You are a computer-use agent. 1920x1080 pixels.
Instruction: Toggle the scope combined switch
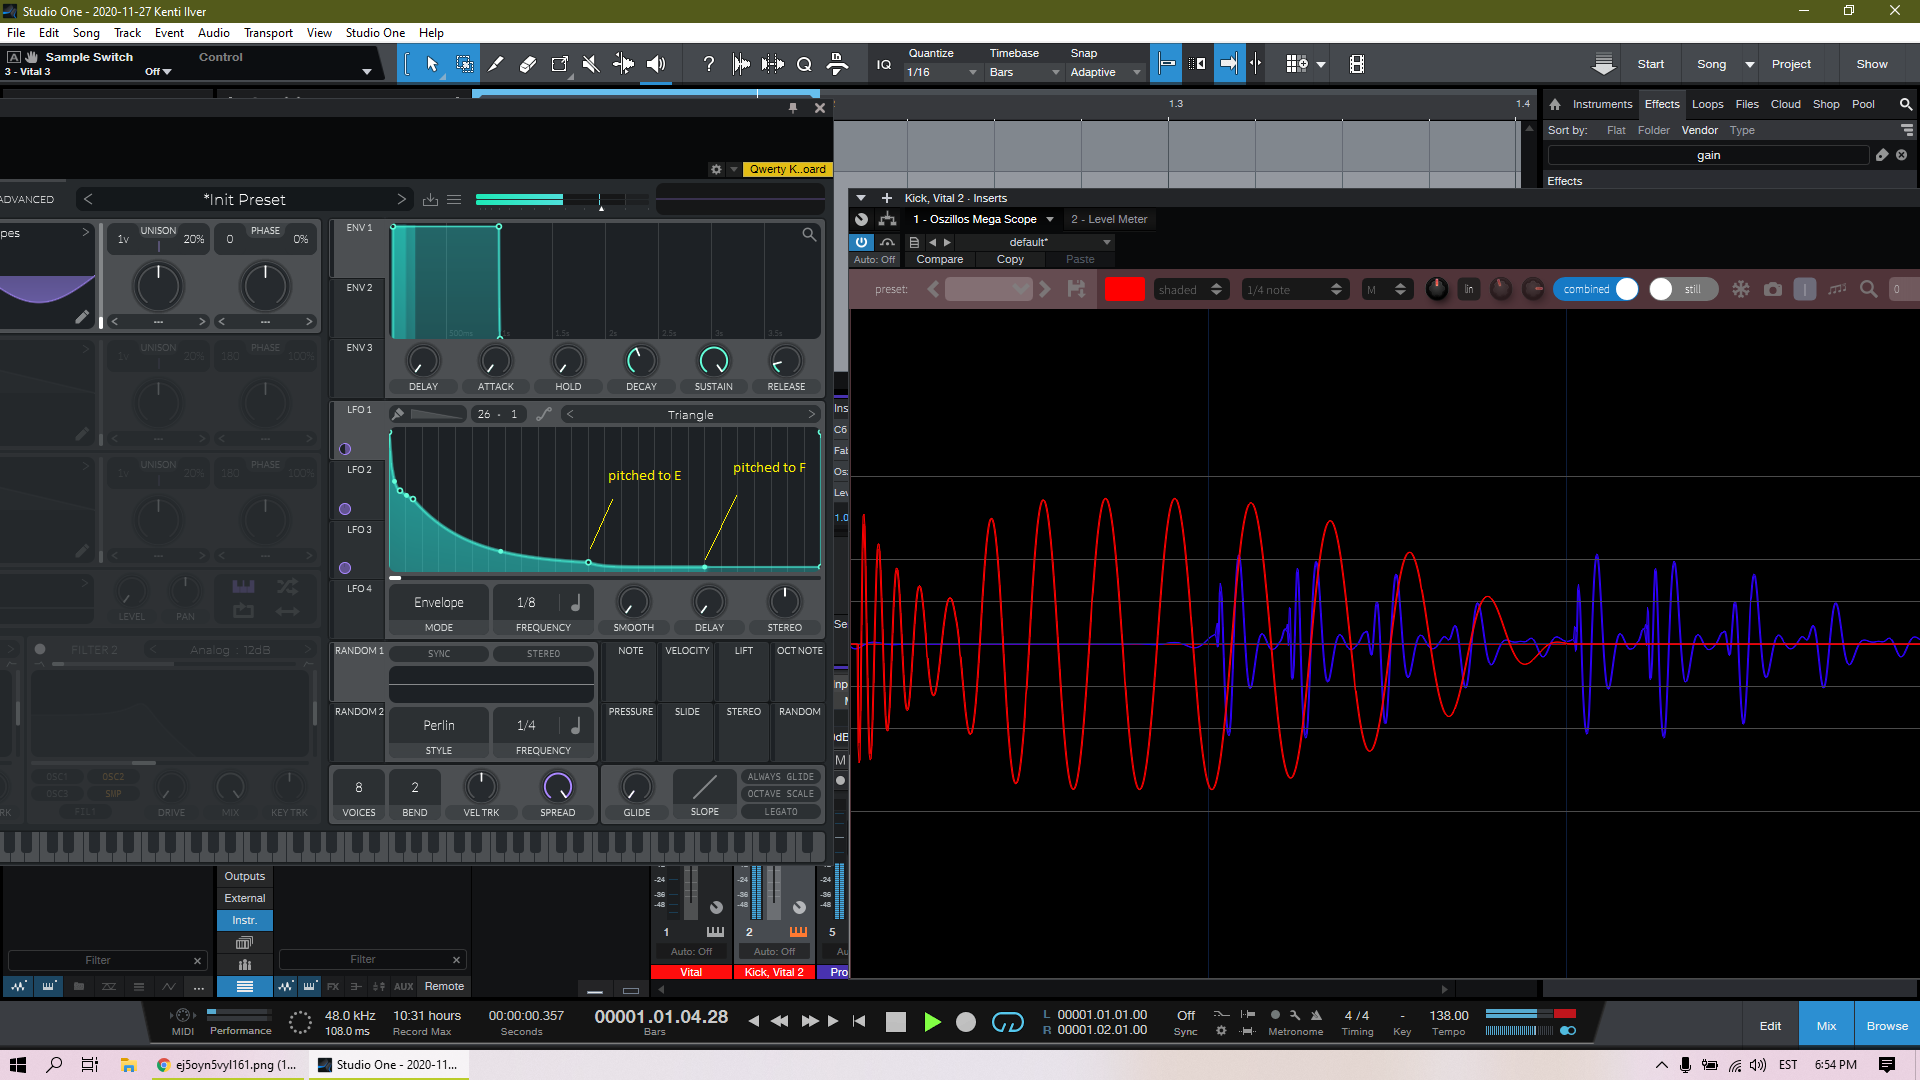click(x=1597, y=289)
